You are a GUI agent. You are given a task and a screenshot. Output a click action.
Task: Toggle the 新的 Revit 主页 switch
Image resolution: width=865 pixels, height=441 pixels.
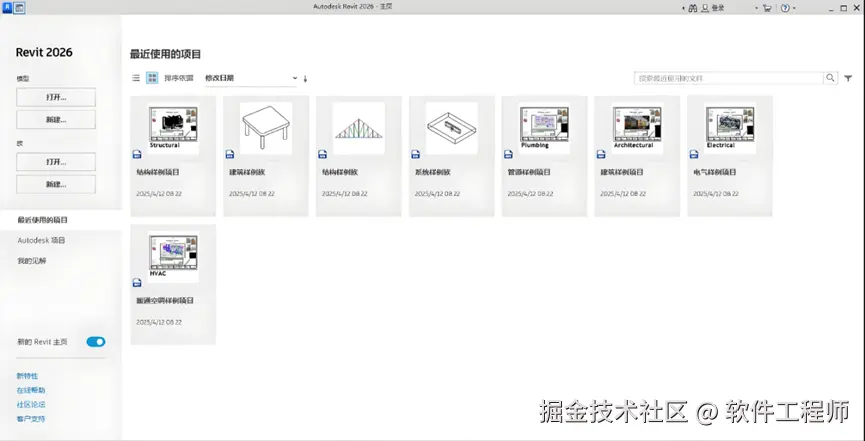(x=95, y=342)
